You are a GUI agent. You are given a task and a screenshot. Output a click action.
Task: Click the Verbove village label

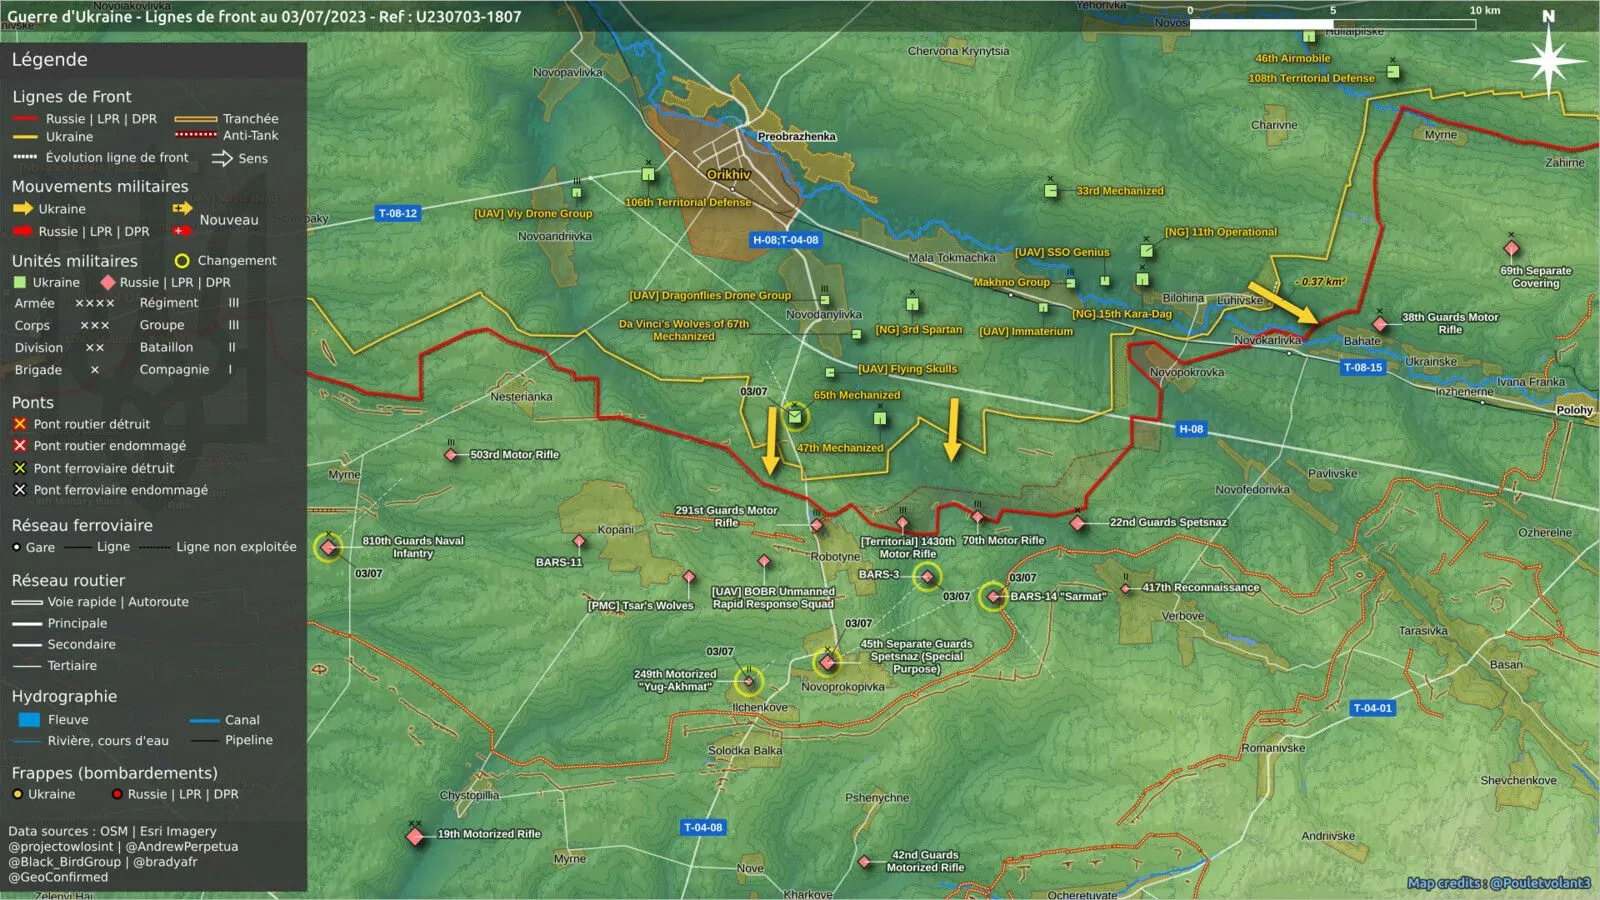pos(1183,616)
